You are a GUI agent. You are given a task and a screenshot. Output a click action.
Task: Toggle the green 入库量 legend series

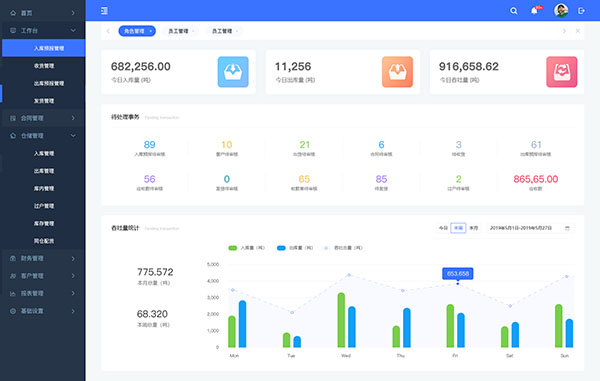246,248
